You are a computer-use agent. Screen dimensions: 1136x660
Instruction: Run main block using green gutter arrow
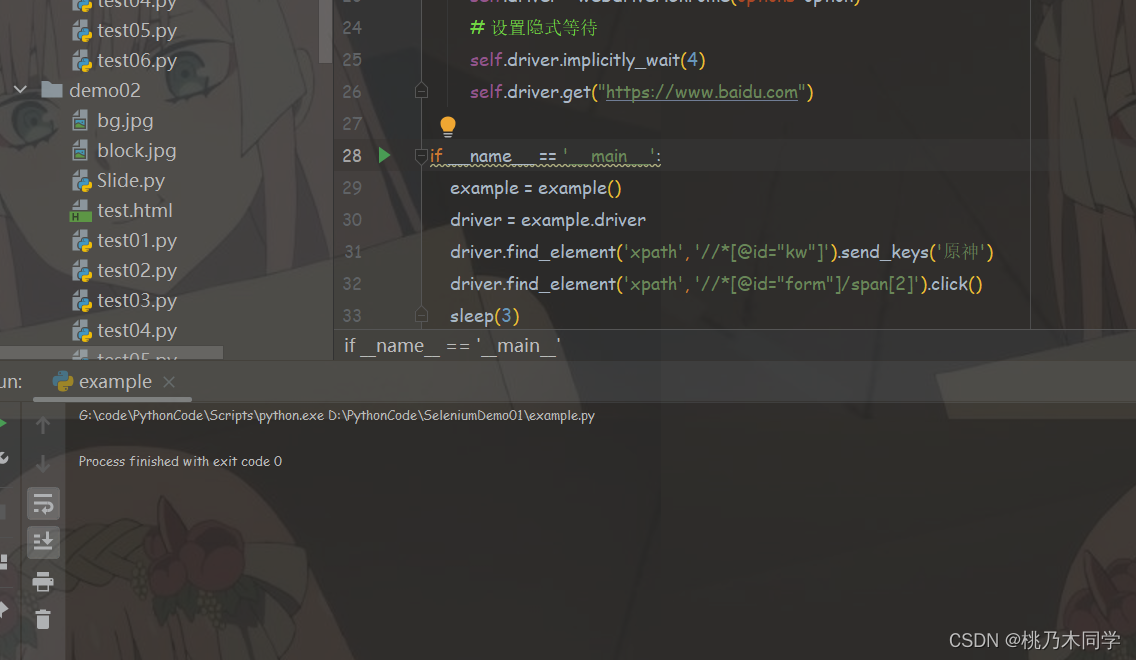click(x=384, y=155)
